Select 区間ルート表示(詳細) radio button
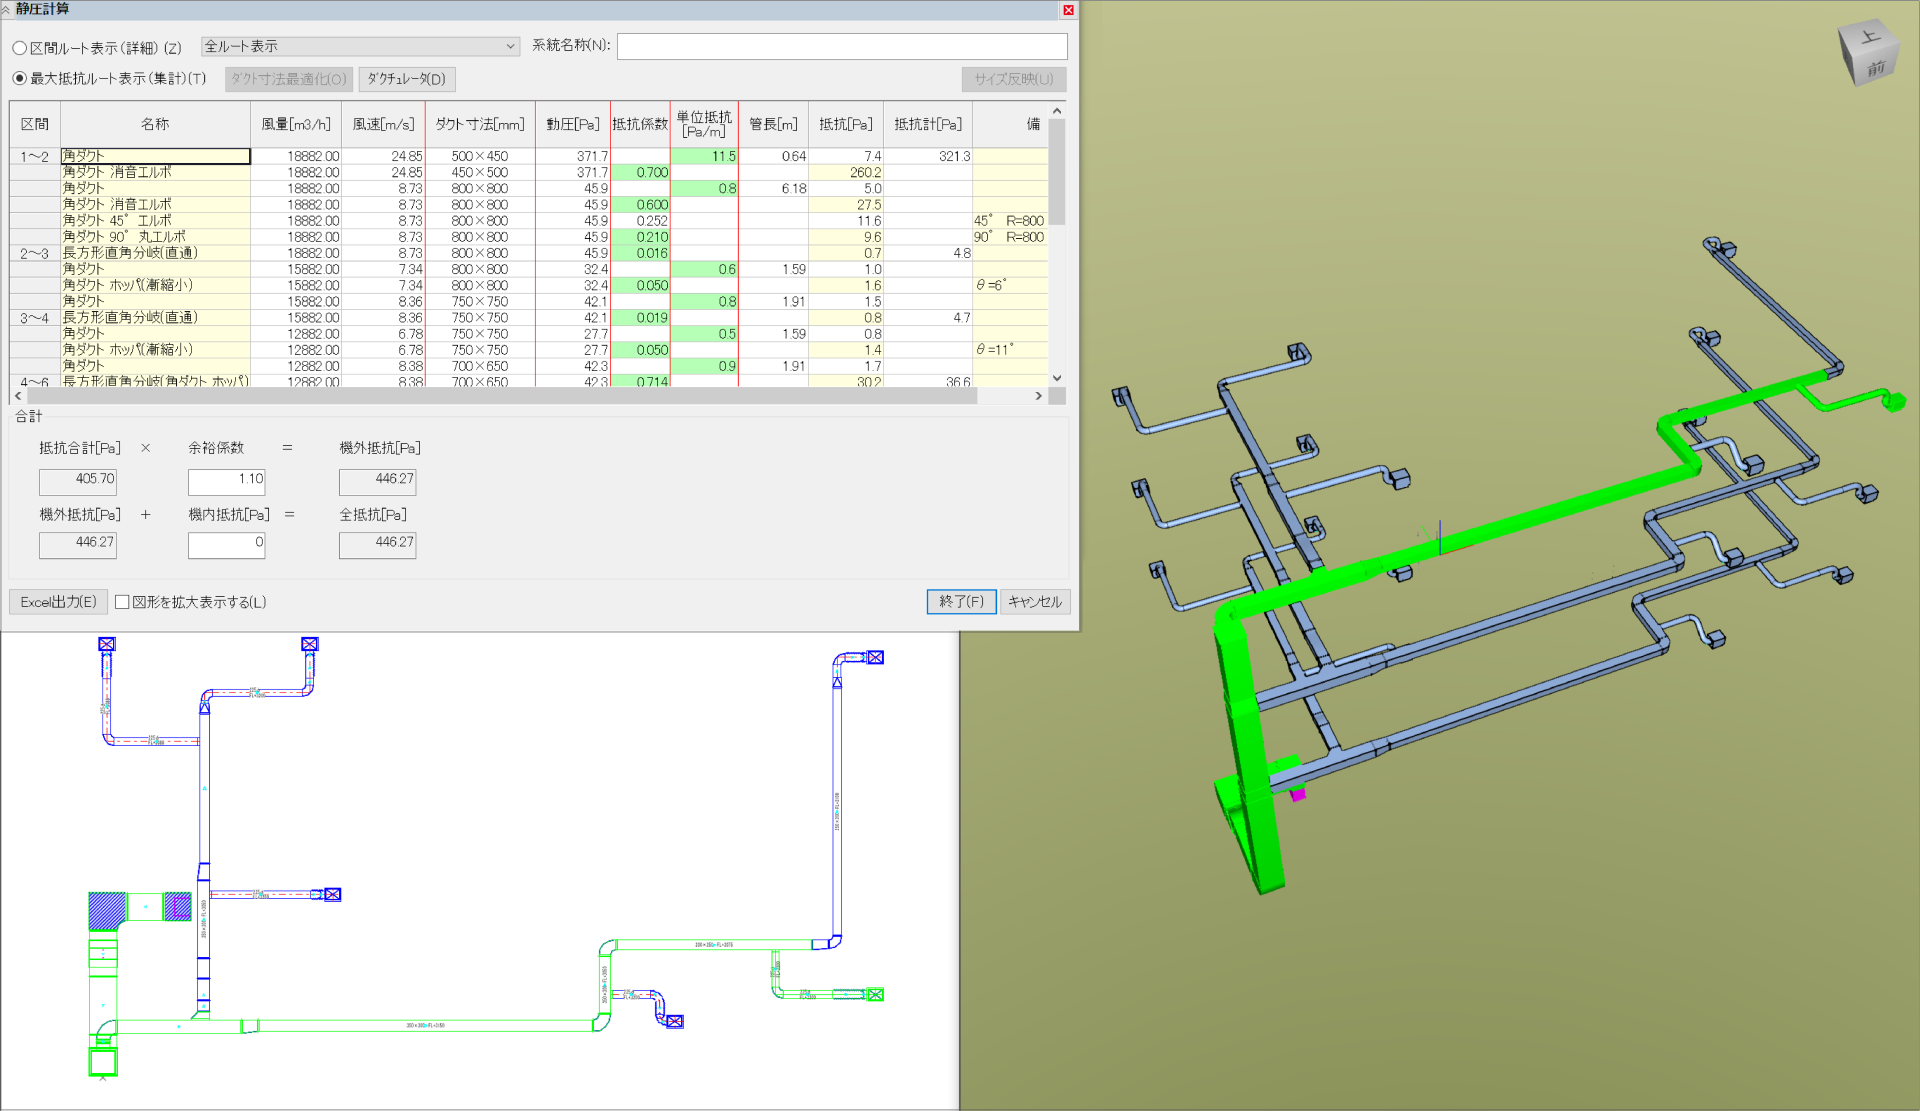1920x1111 pixels. pyautogui.click(x=20, y=48)
